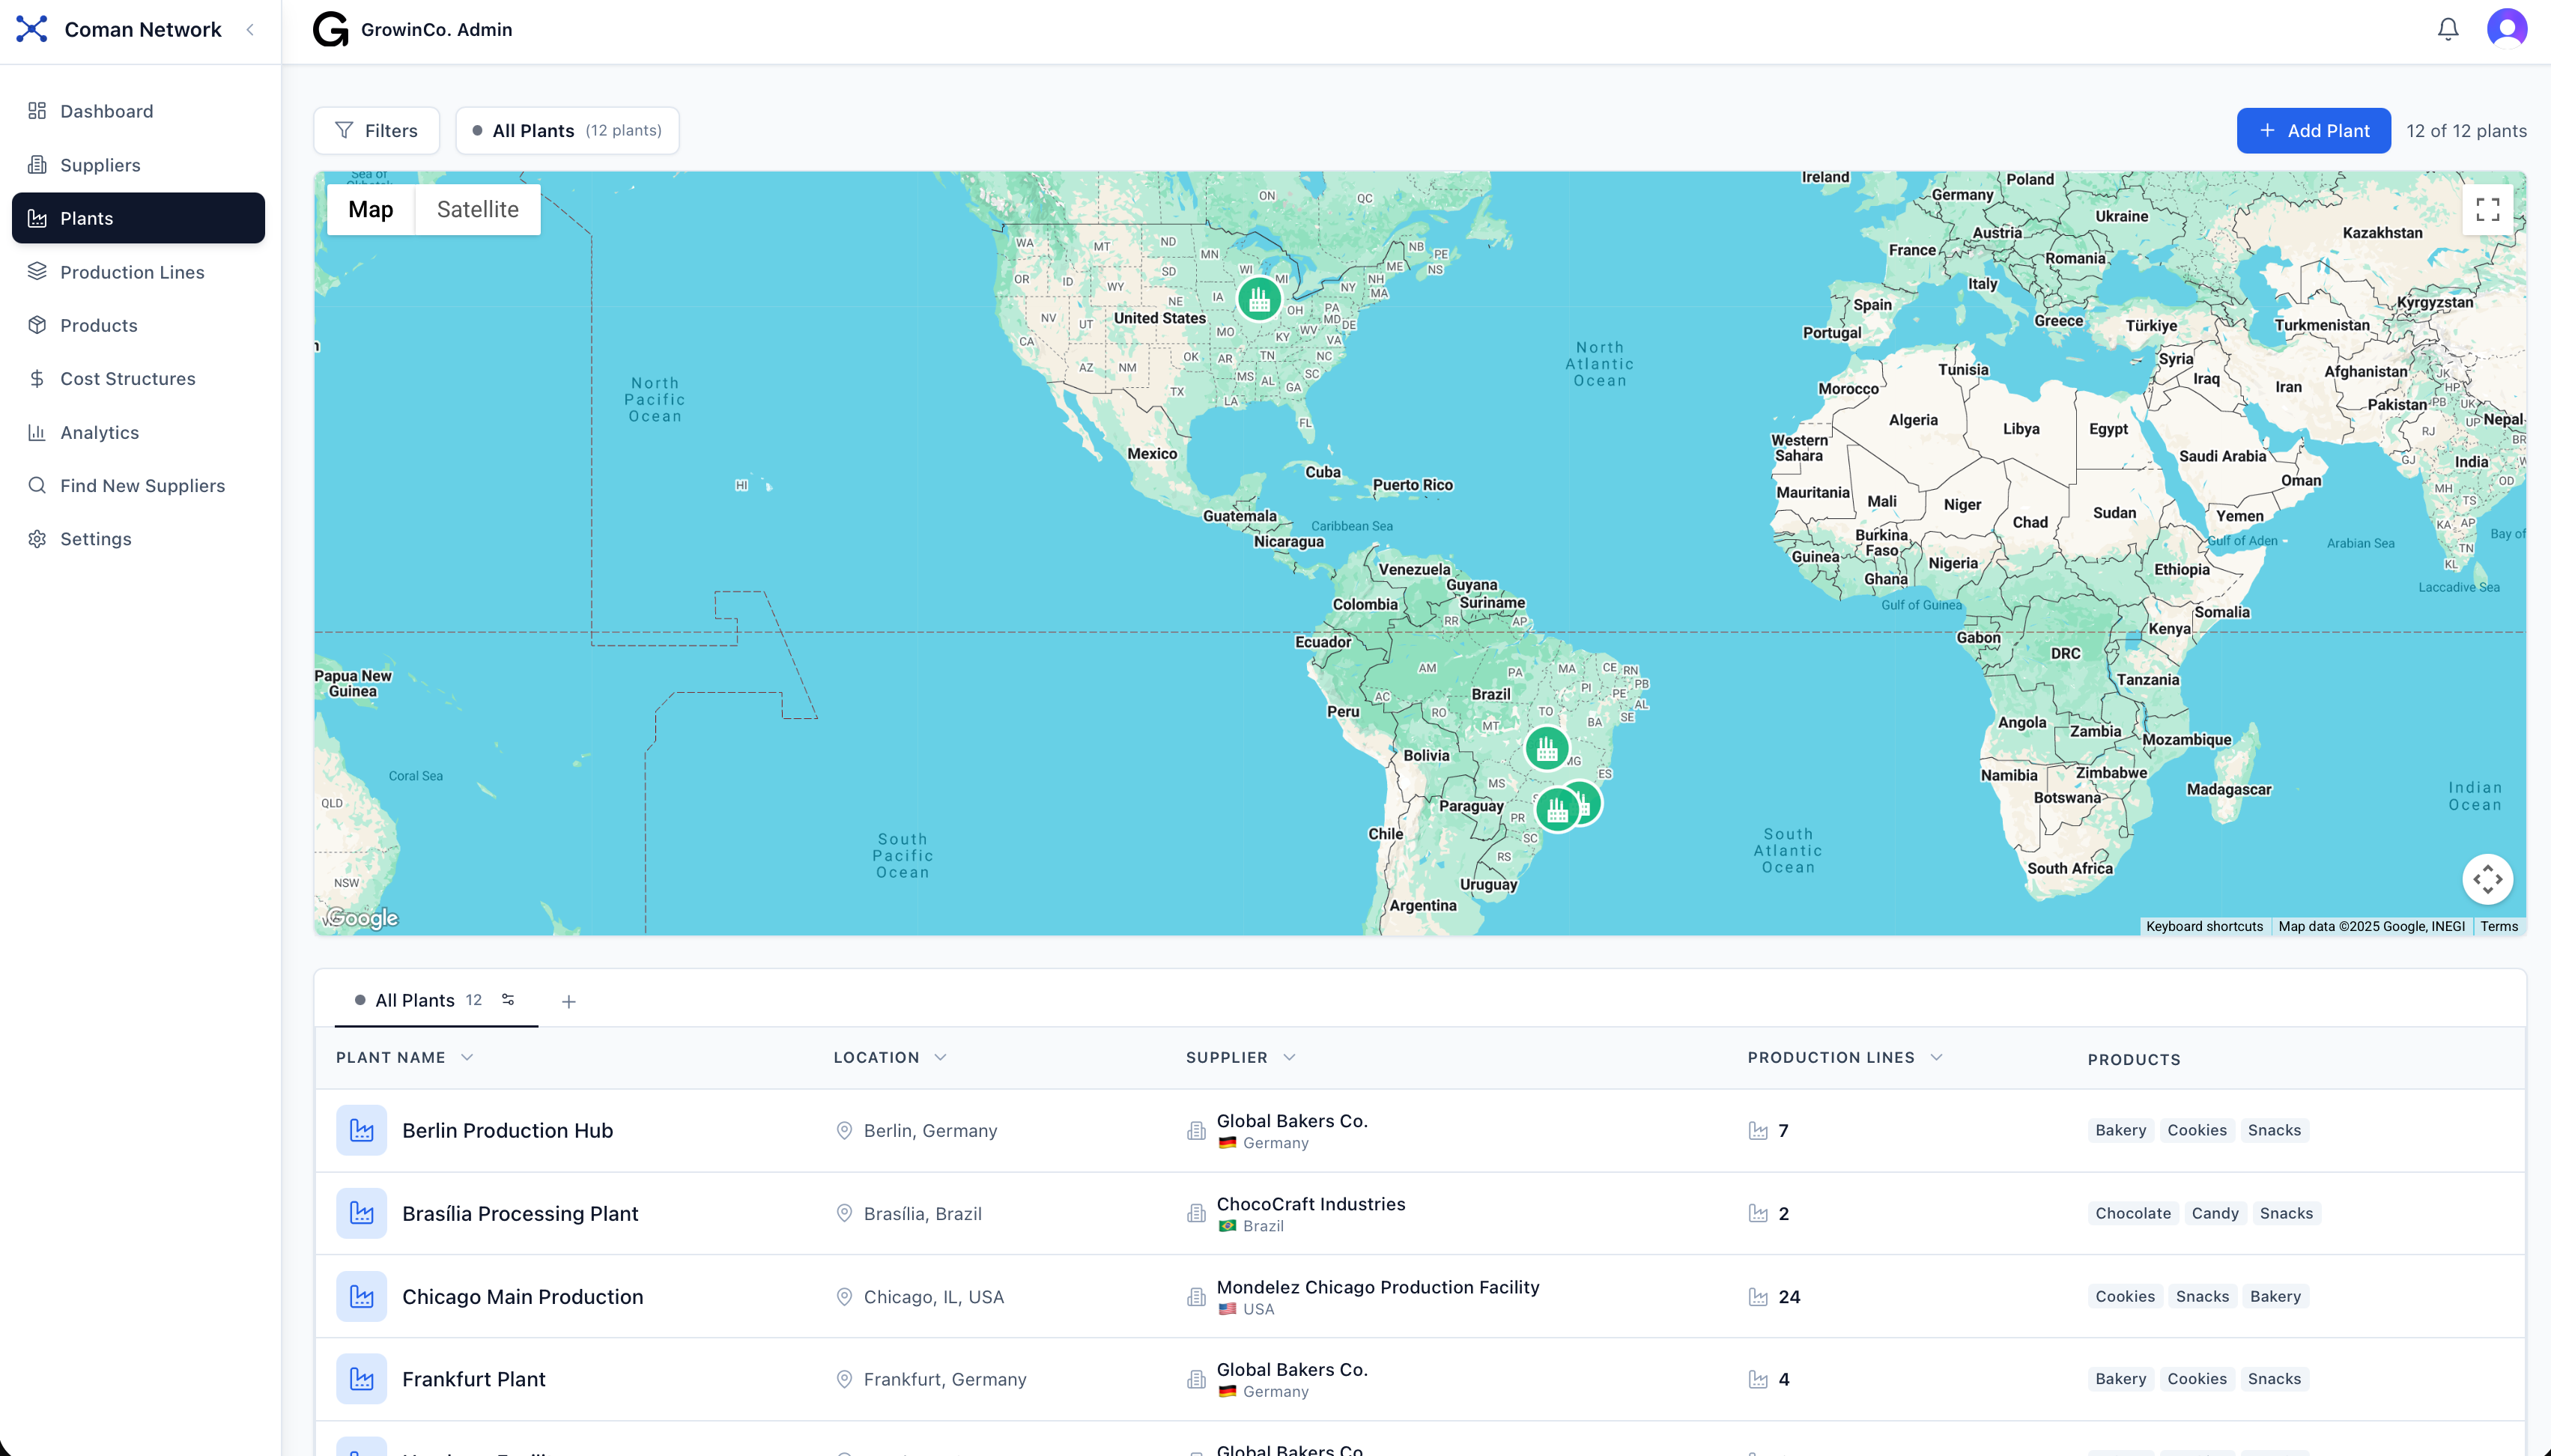The height and width of the screenshot is (1456, 2551).
Task: Click the notifications bell icon
Action: coord(2447,29)
